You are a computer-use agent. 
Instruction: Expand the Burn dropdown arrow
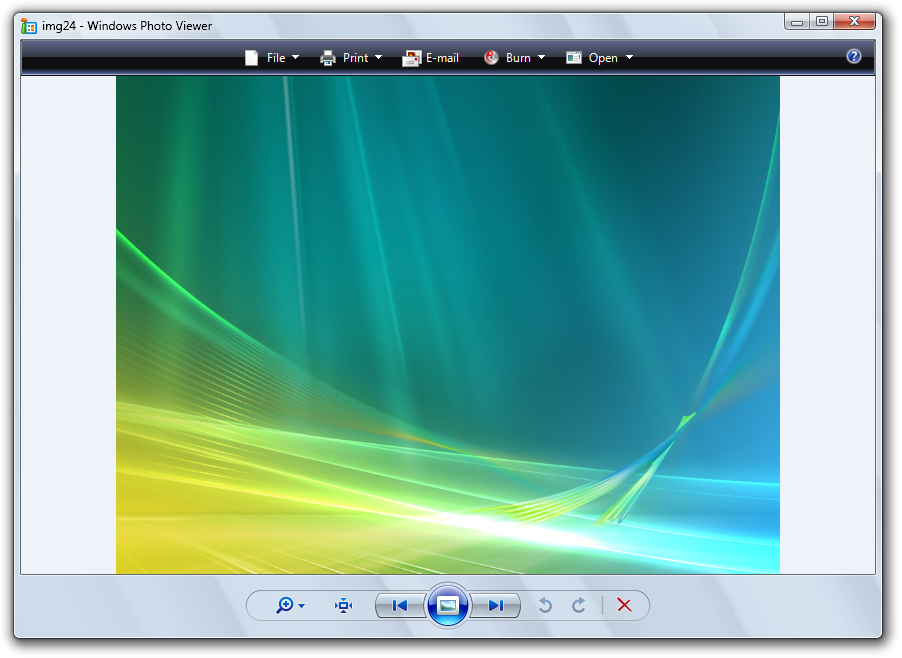542,58
